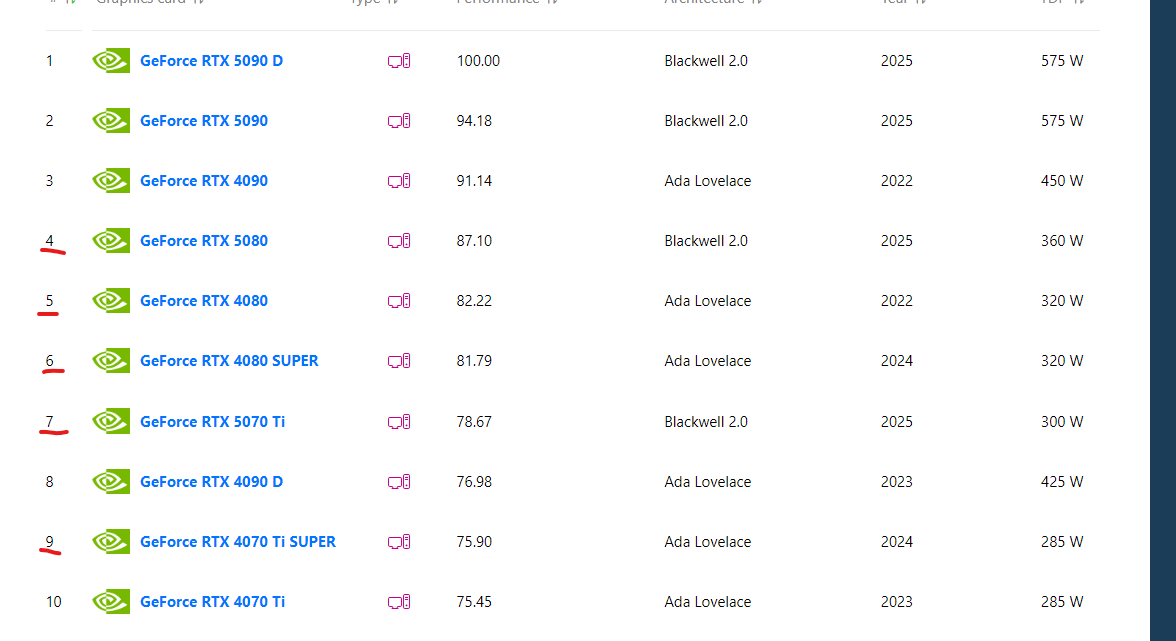This screenshot has height=641, width=1176.
Task: Click 285 W in the RTX 4070 Ti SUPER row
Action: click(x=1062, y=541)
